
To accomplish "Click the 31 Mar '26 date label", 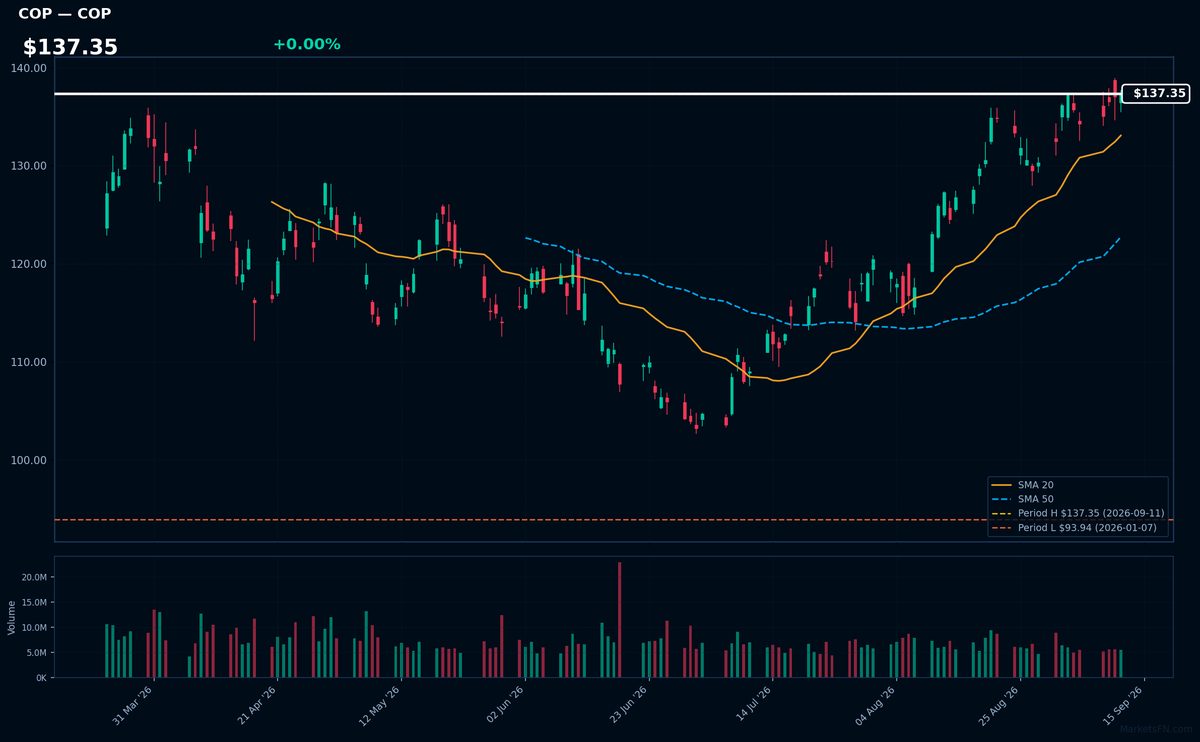I will [133, 705].
